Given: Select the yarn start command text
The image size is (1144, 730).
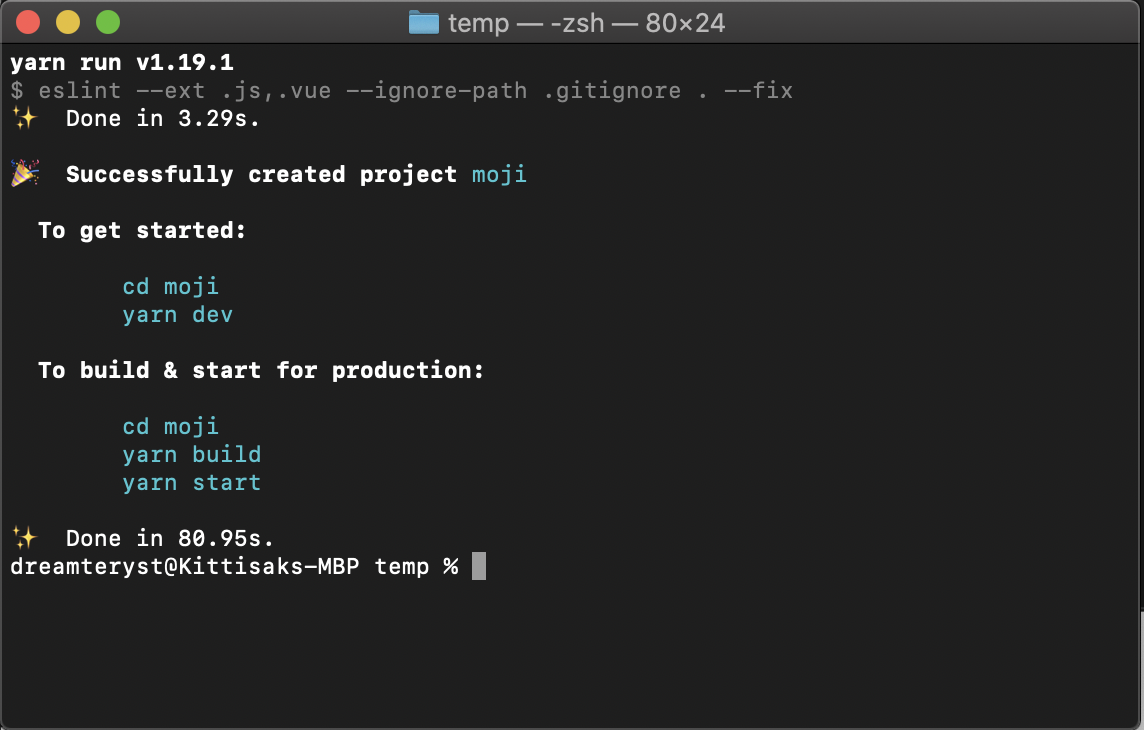Looking at the screenshot, I should (x=191, y=482).
